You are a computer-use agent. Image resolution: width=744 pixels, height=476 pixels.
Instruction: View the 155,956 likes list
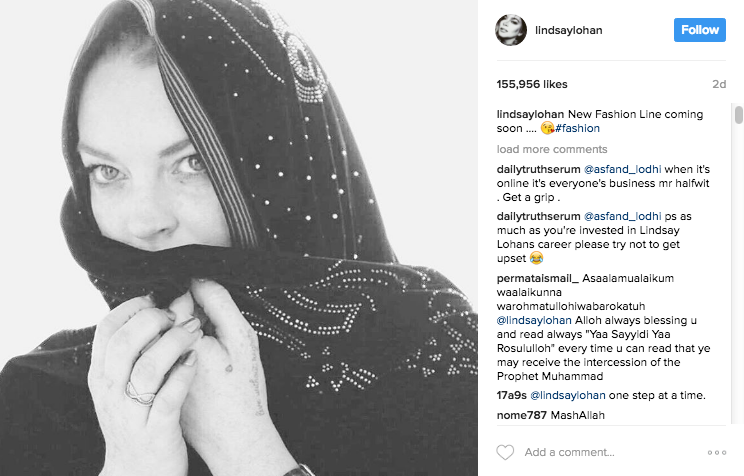coord(532,84)
